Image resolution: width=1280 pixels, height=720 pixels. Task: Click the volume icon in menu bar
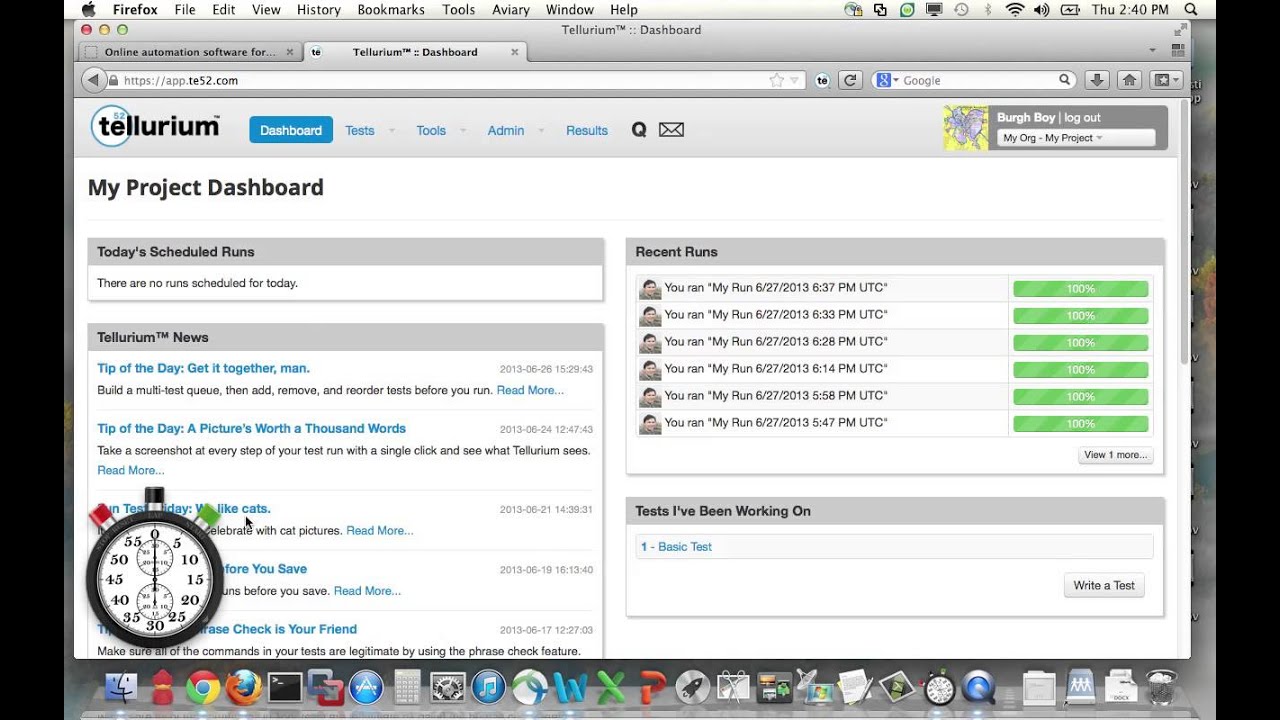pyautogui.click(x=1042, y=9)
